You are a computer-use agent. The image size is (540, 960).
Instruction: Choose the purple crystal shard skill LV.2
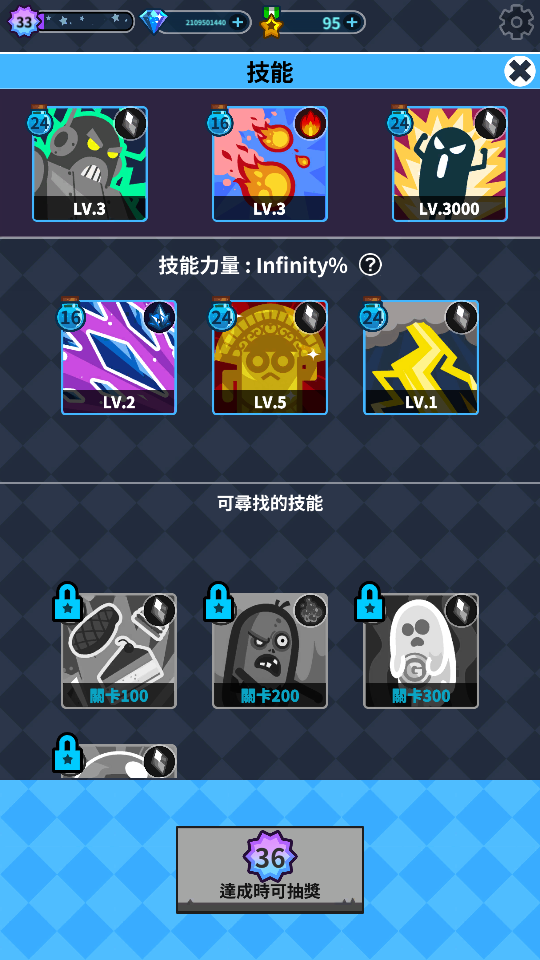119,358
